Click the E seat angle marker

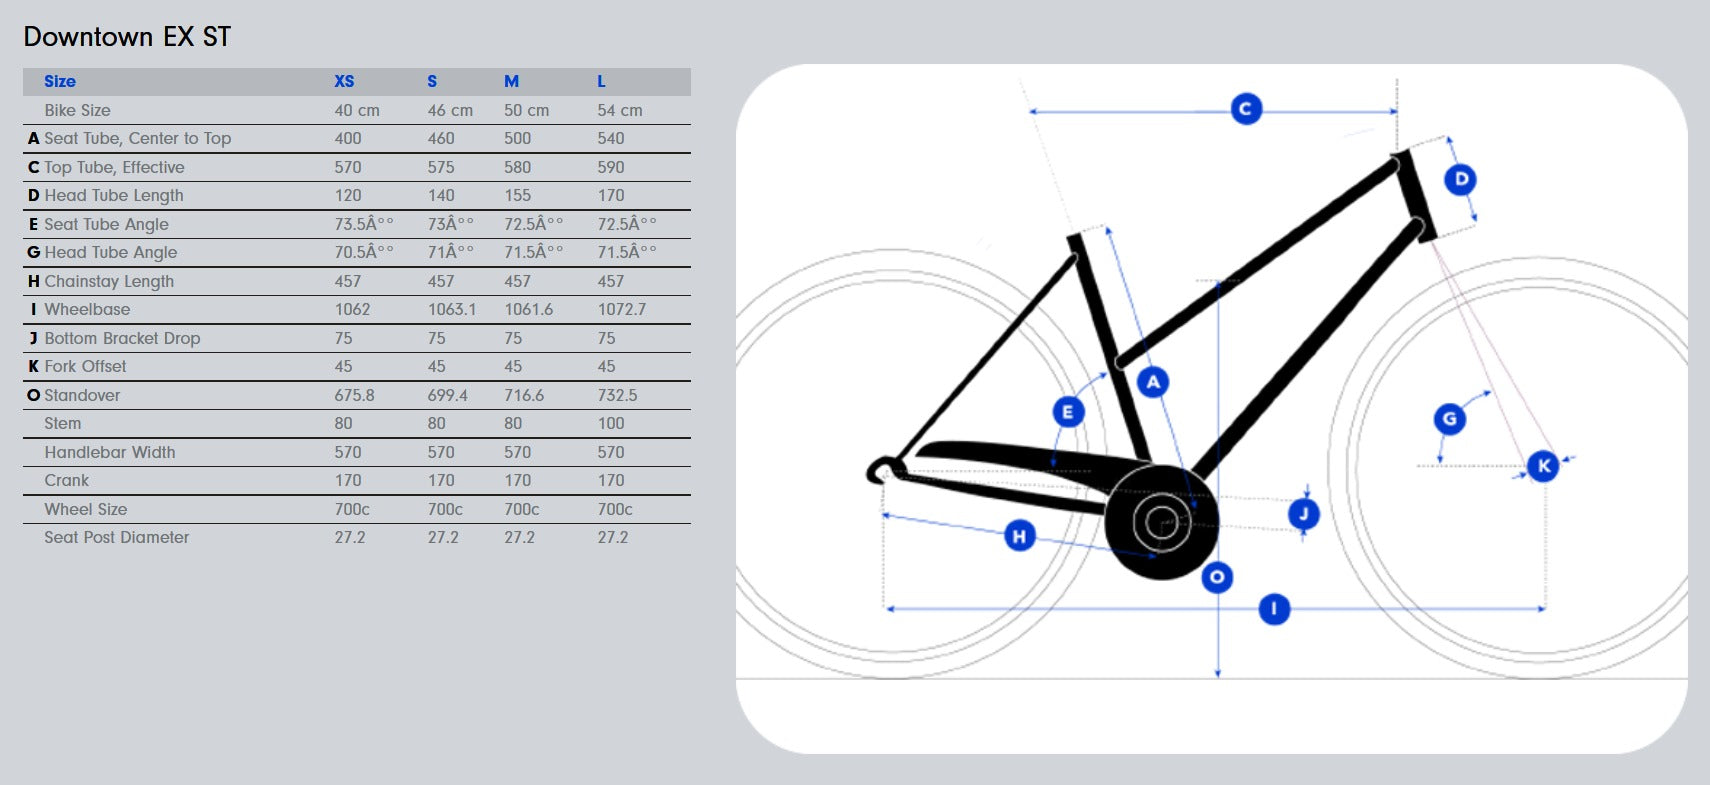pyautogui.click(x=1068, y=412)
